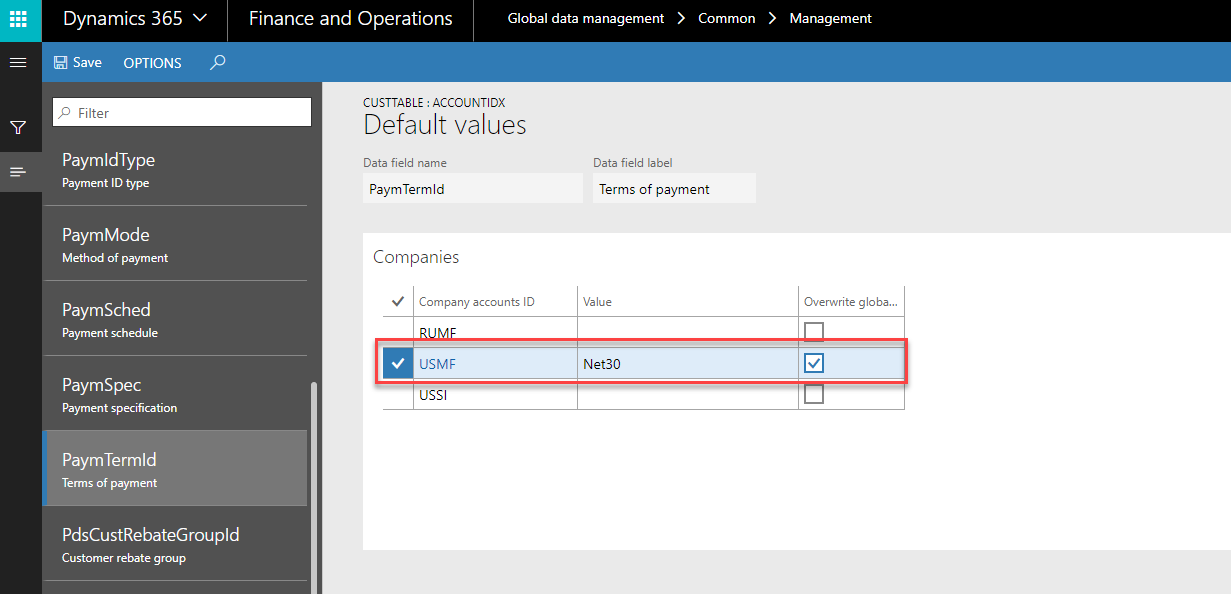
Task: Toggle the hamburger navigation menu
Action: 17,62
